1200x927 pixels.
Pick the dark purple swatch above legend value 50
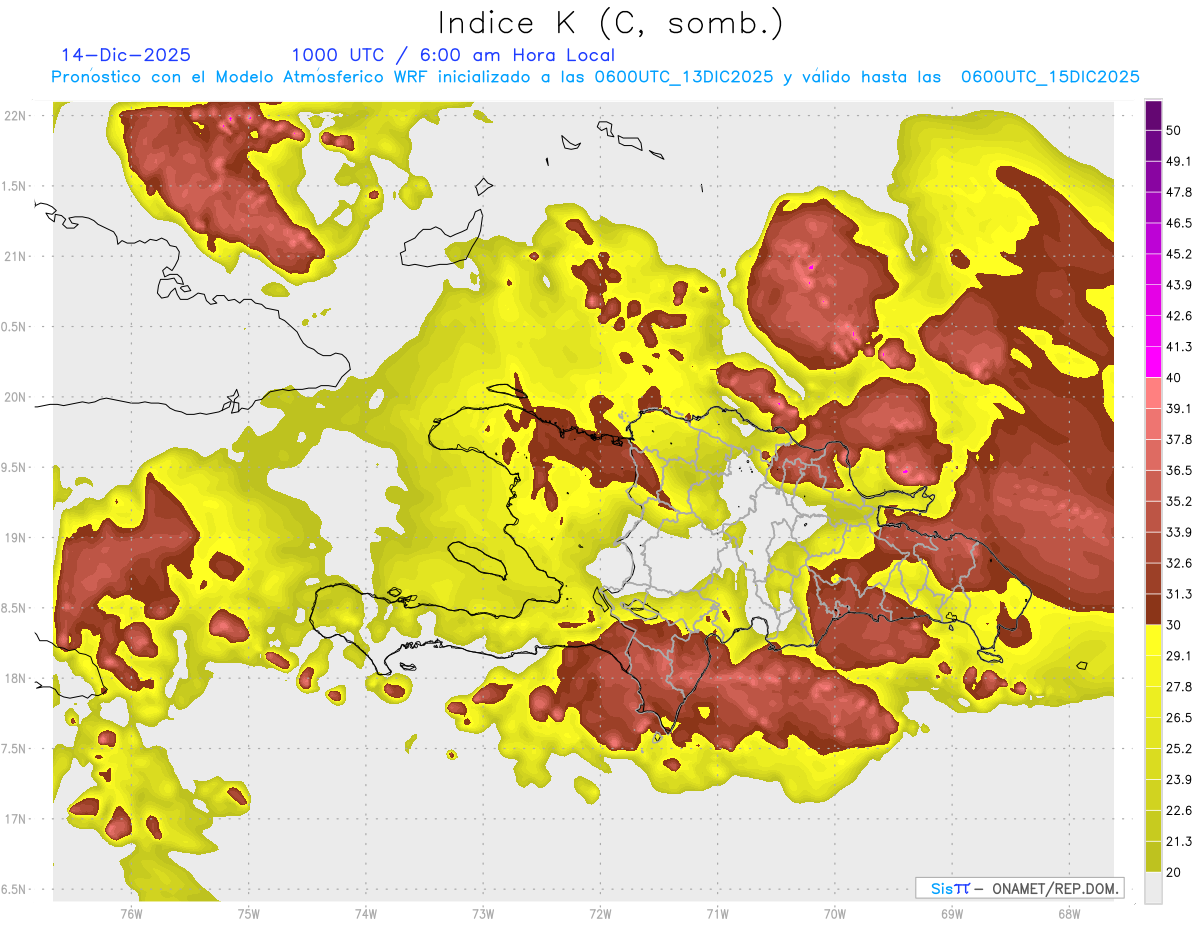point(1153,115)
